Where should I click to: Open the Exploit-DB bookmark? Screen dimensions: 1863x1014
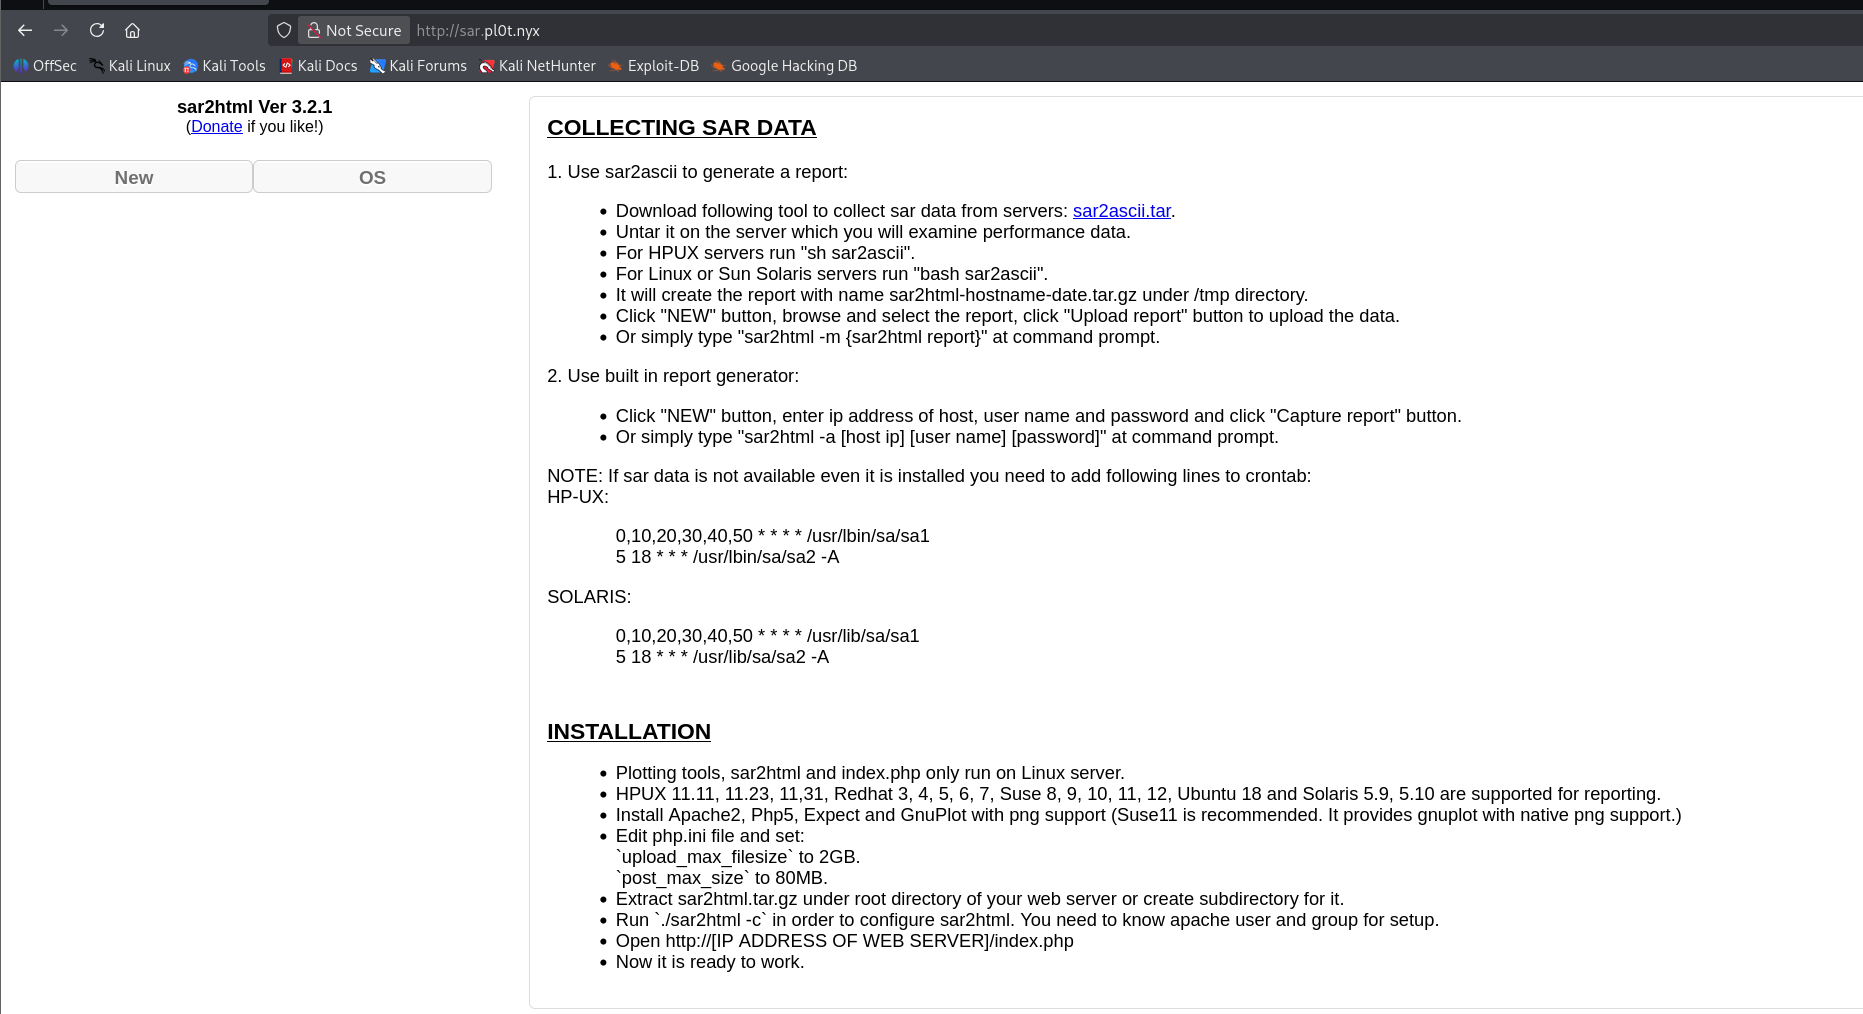pos(653,66)
